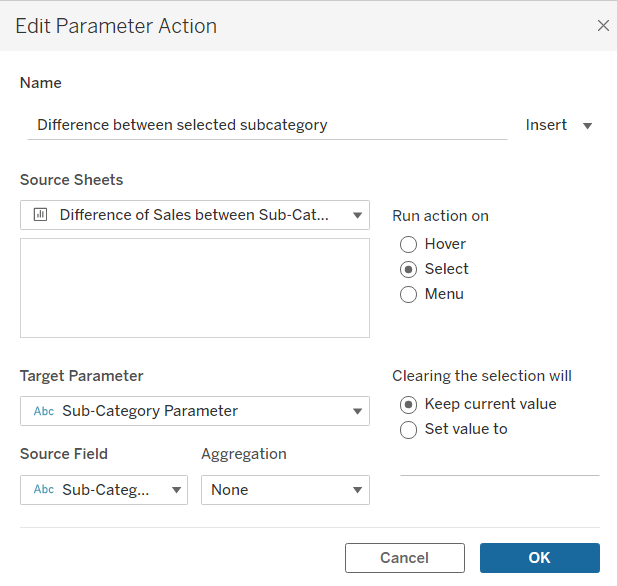Viewport: 617px width, 586px height.
Task: Expand the Source Sheets dropdown
Action: 357,215
